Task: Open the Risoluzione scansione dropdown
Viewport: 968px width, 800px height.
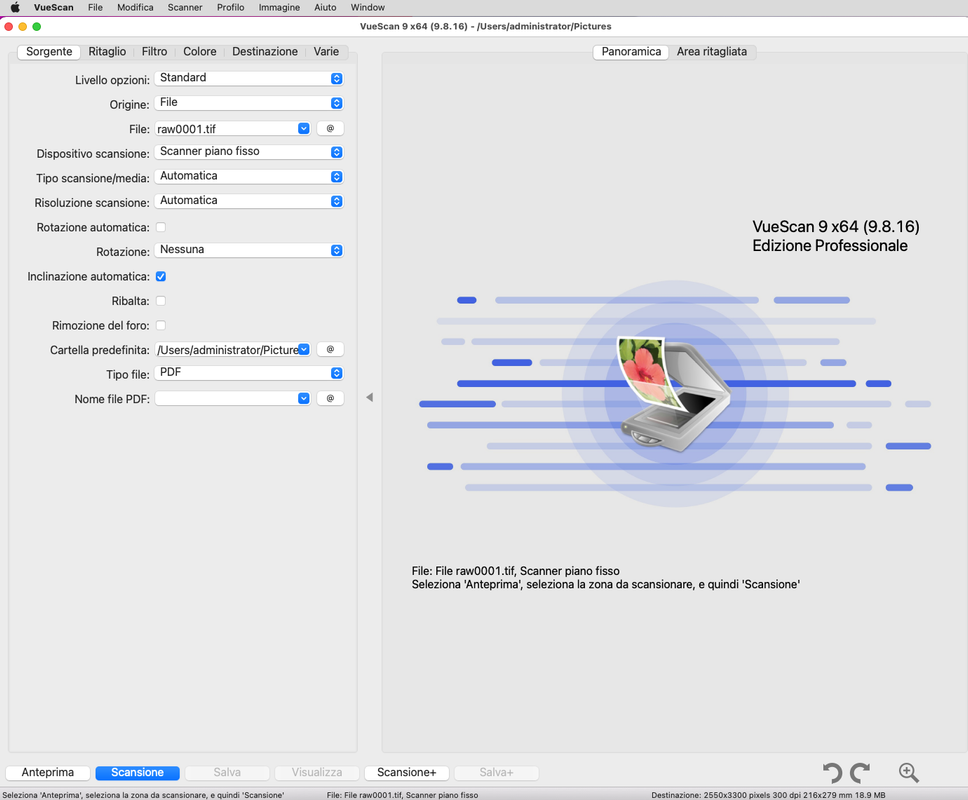Action: coord(249,201)
